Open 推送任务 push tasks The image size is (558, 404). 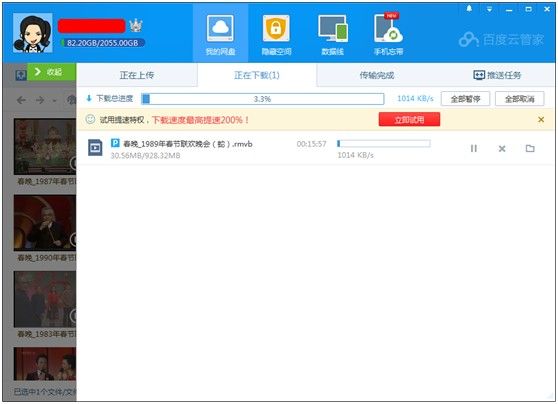(497, 75)
